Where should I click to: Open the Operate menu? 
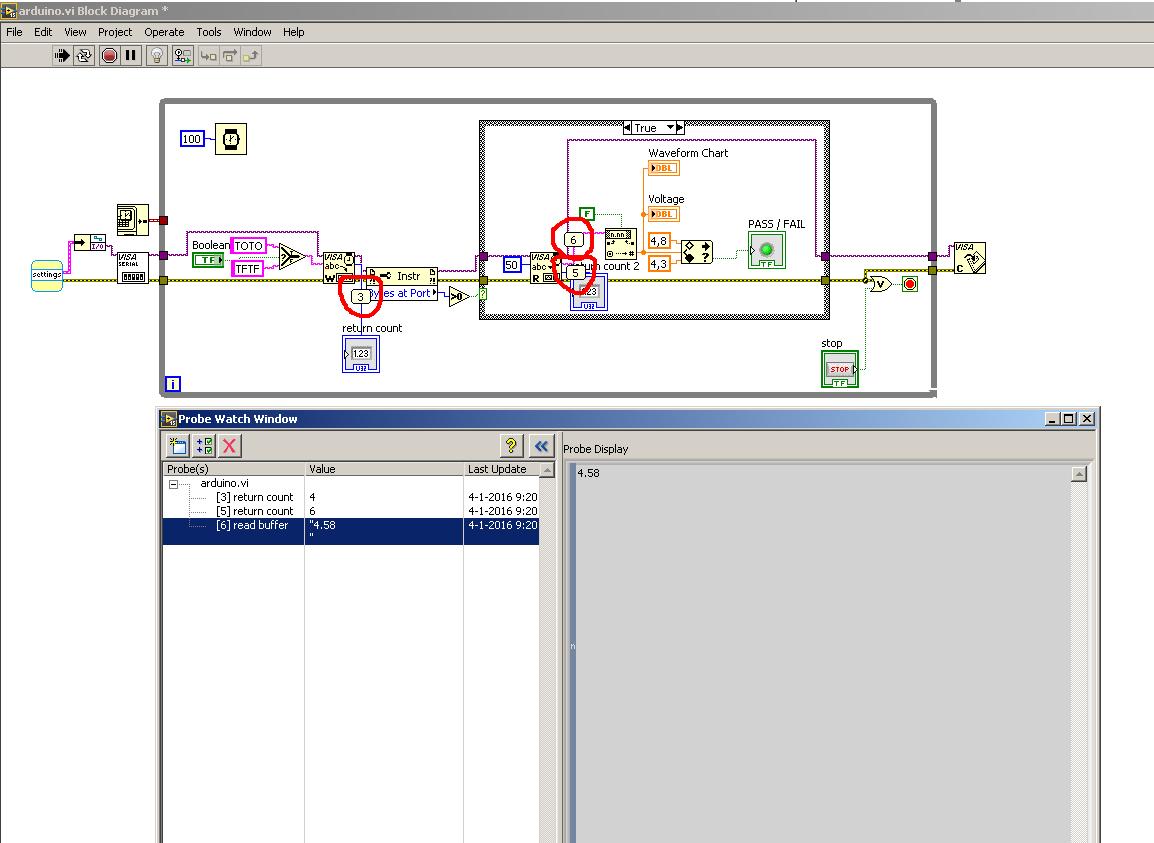[x=164, y=32]
